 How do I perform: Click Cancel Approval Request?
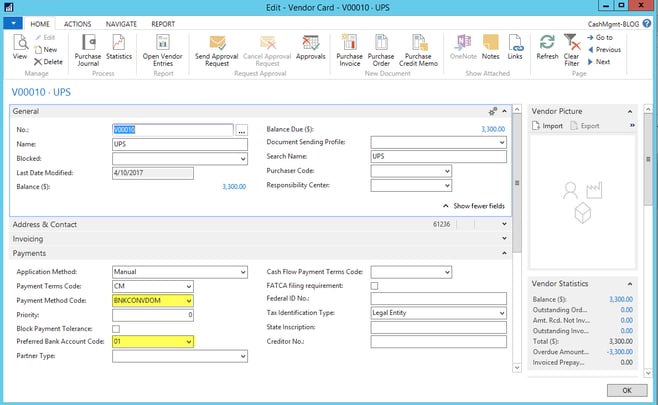coord(267,50)
